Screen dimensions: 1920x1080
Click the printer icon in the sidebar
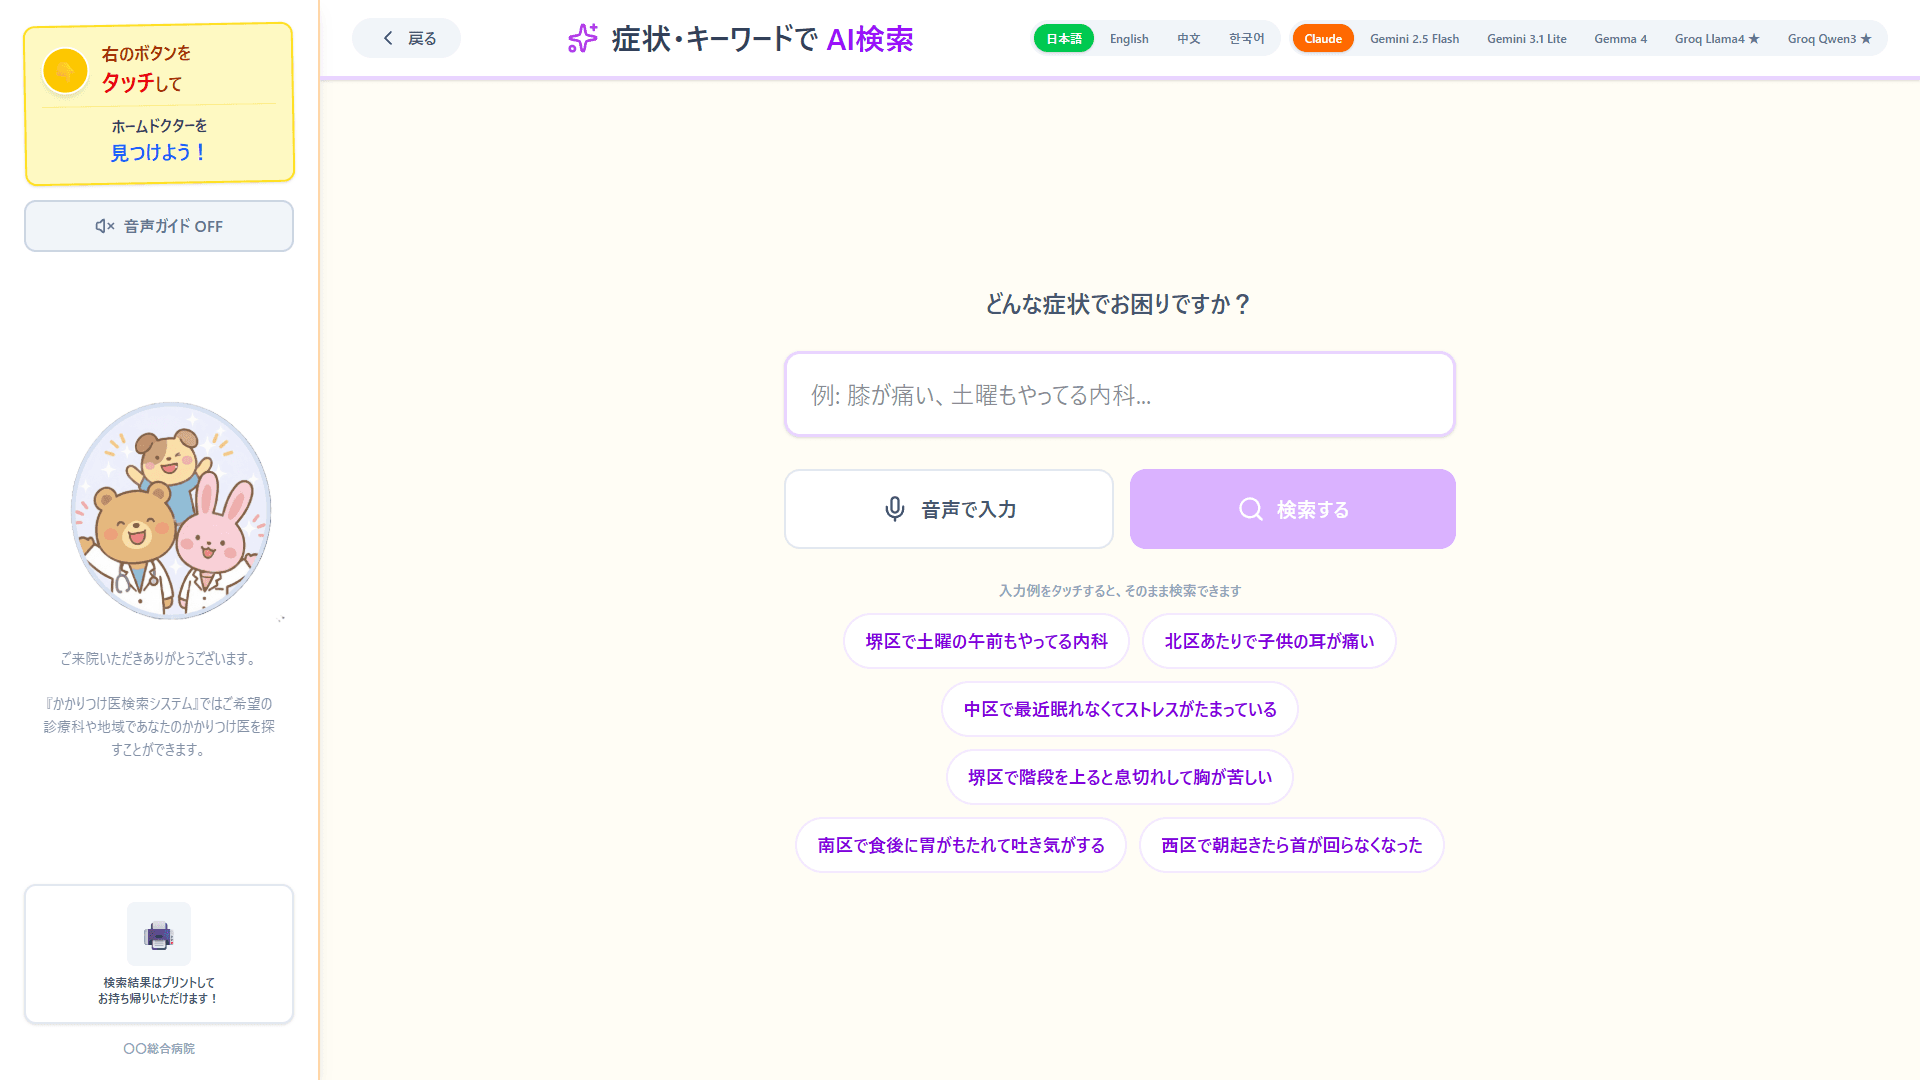click(158, 933)
